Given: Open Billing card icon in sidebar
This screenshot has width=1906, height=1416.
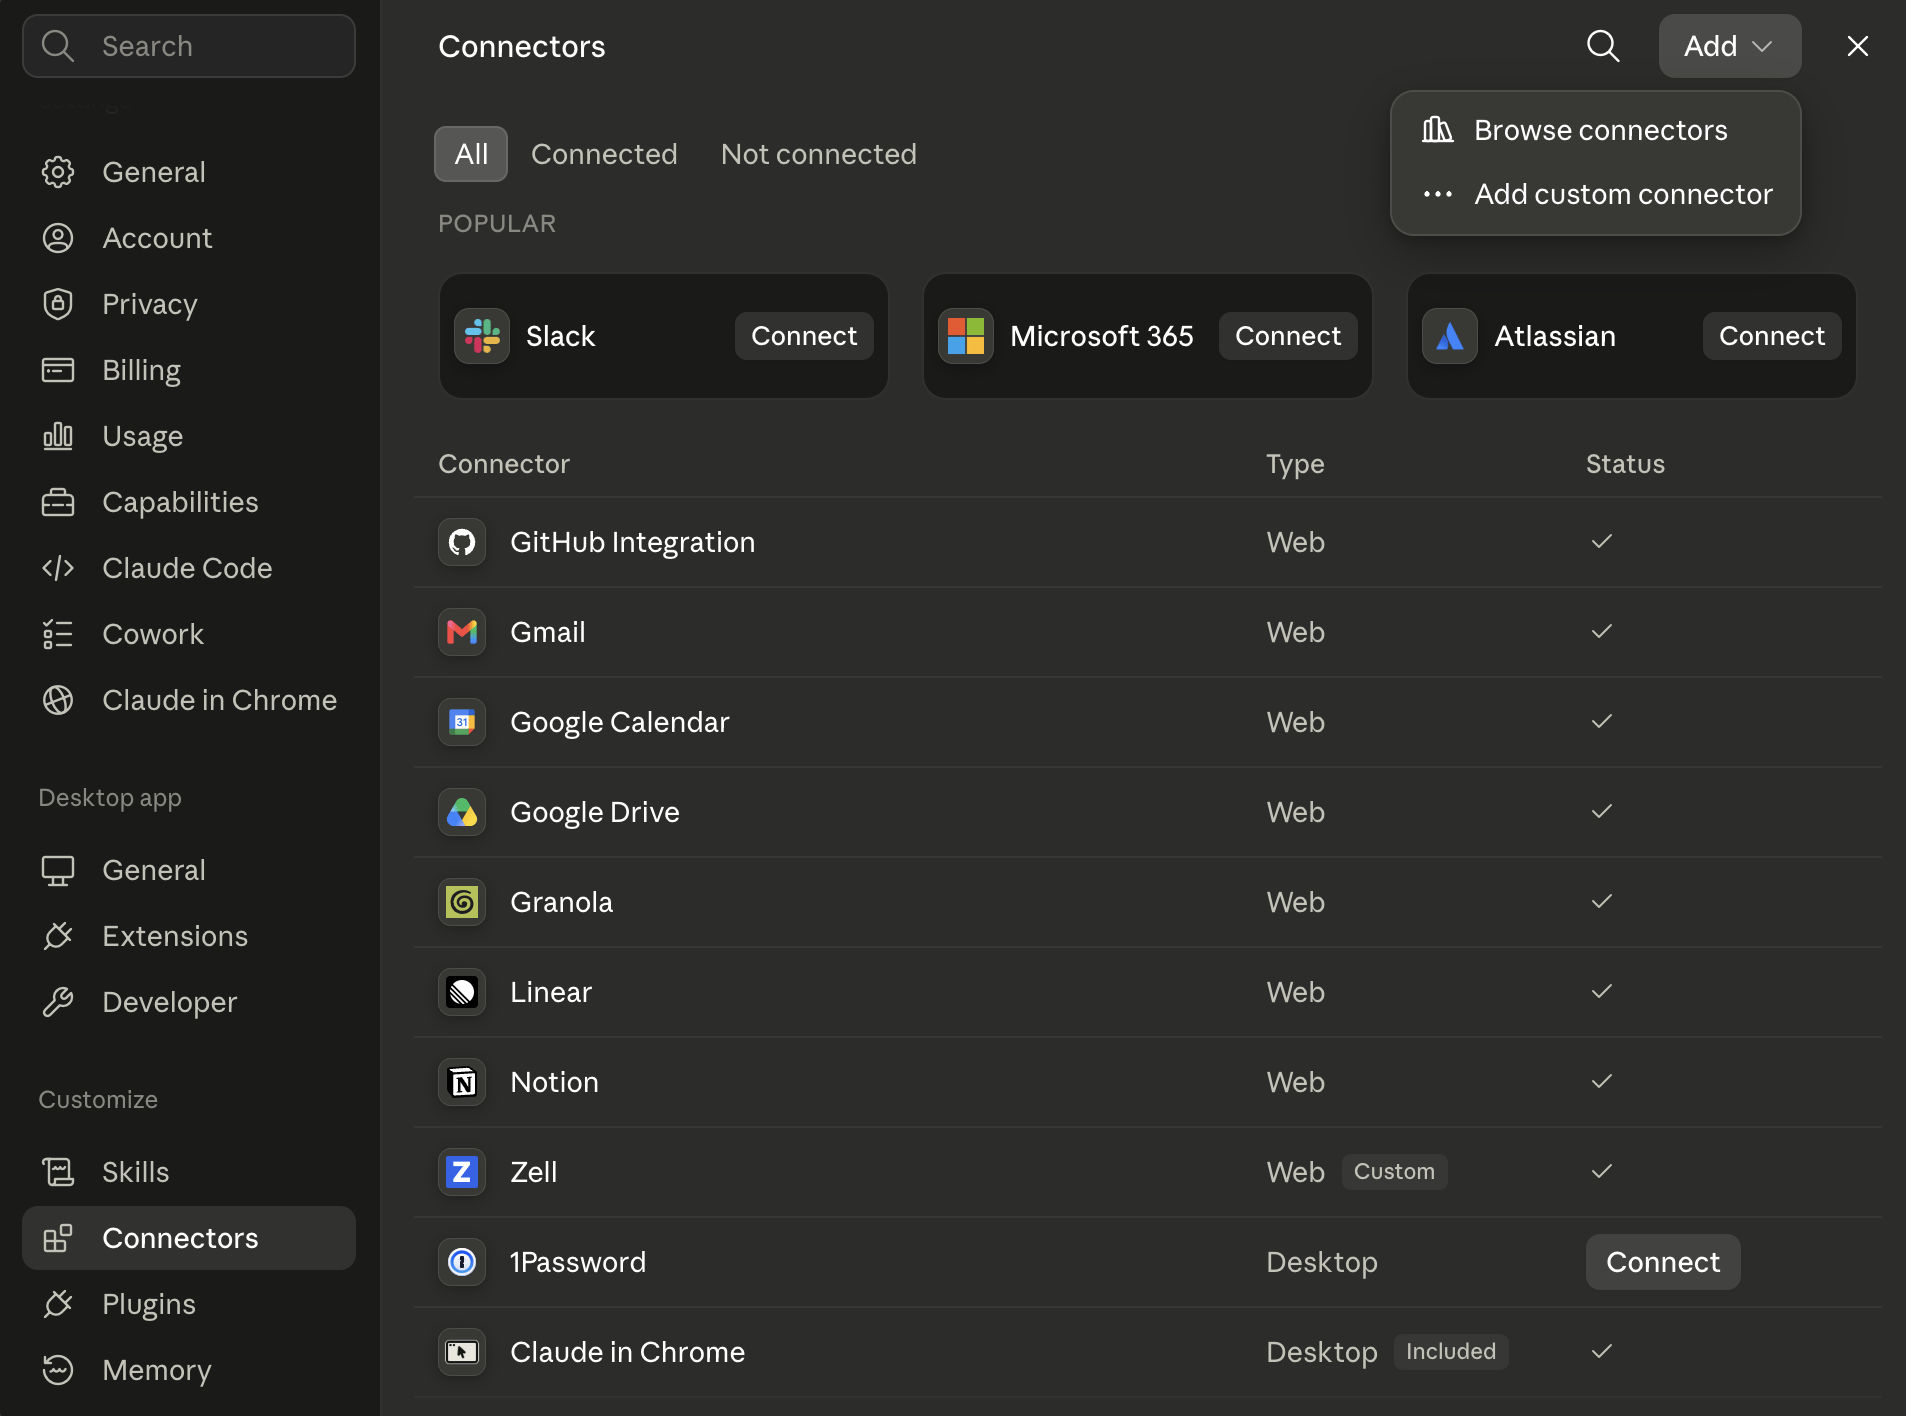Looking at the screenshot, I should [58, 370].
